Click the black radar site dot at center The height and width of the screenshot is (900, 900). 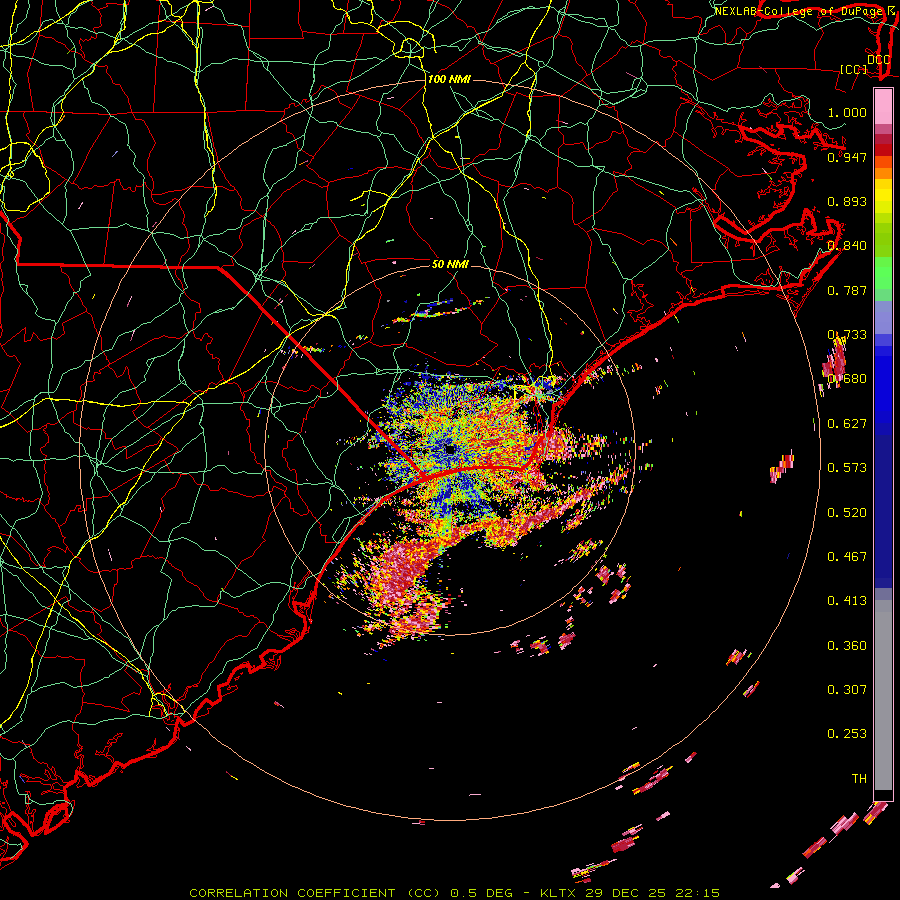451,449
